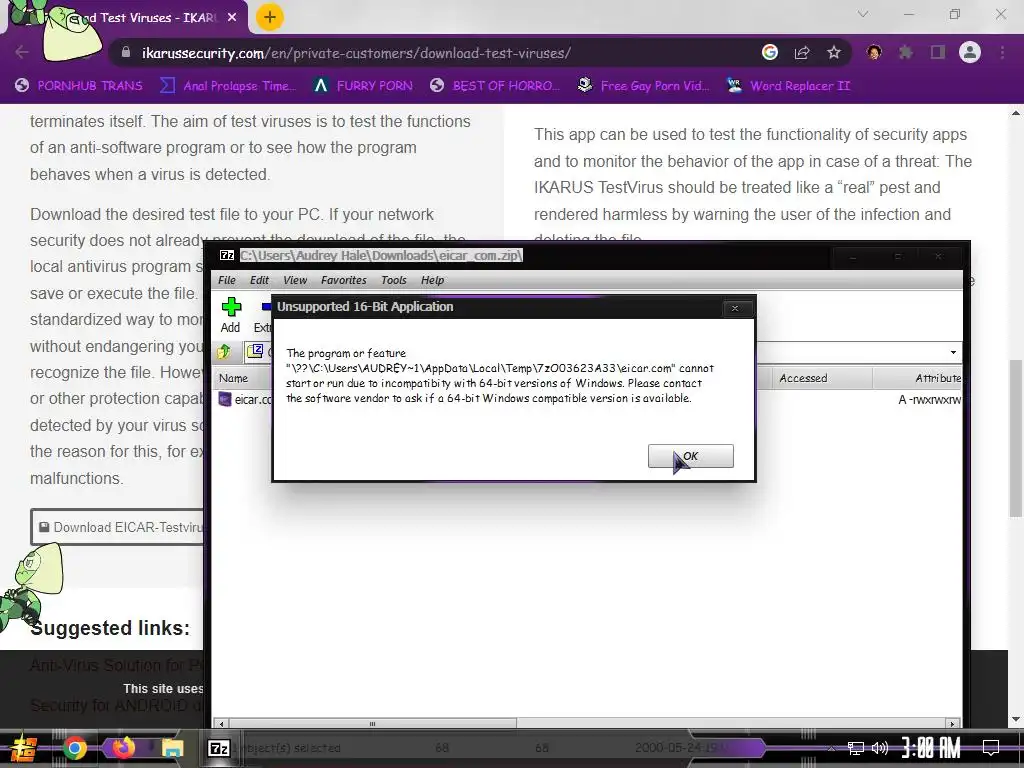The image size is (1024, 768).
Task: Open the Chrome profile avatar
Action: click(970, 52)
